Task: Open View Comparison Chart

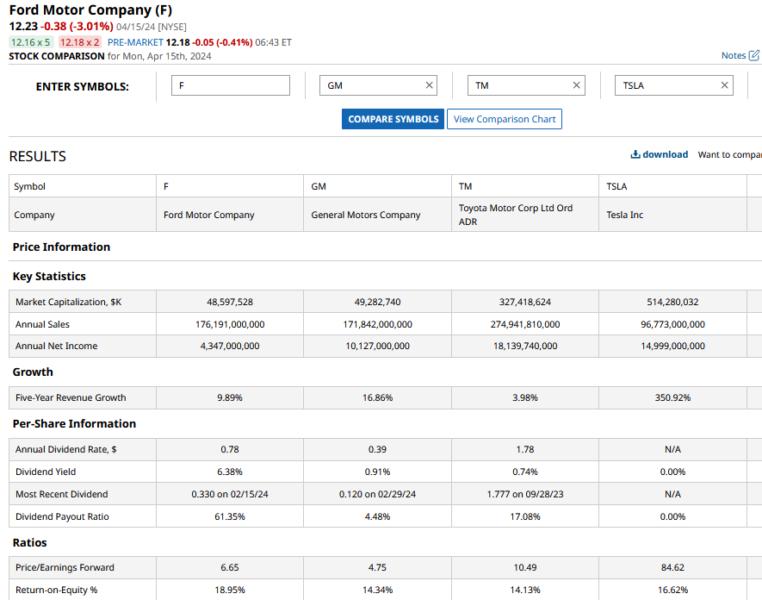Action: [504, 119]
